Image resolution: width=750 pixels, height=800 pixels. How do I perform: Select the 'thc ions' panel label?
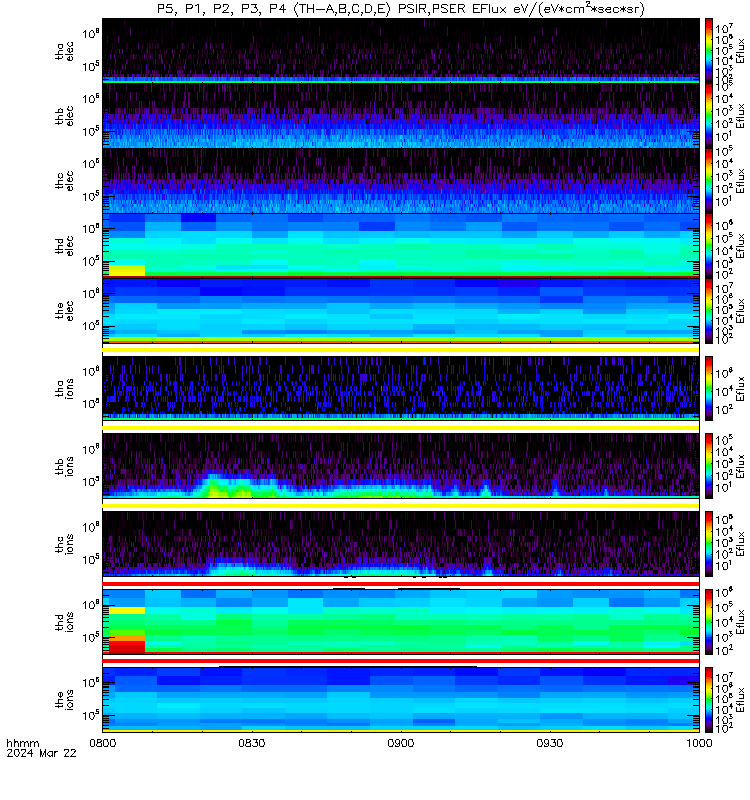[65, 544]
